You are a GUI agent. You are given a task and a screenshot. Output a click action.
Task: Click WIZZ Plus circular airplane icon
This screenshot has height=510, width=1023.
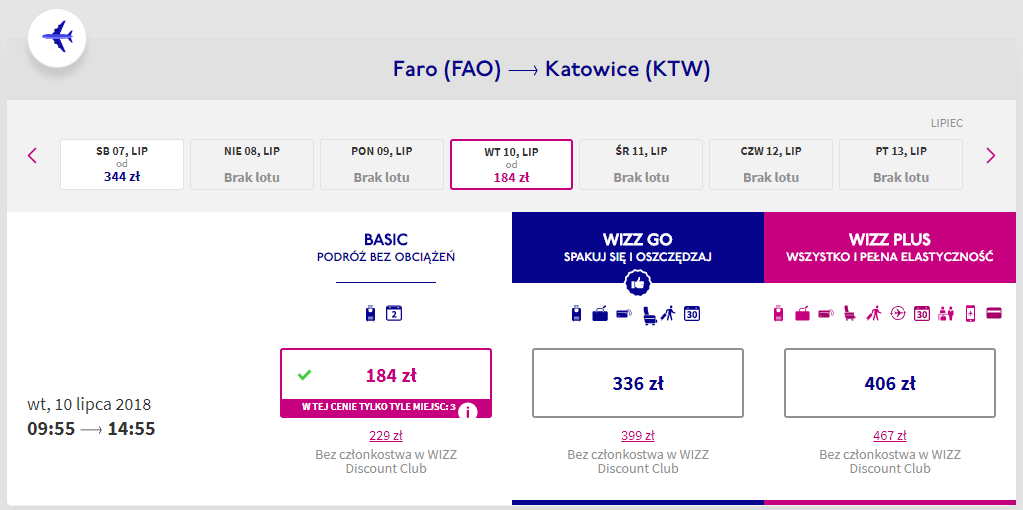click(898, 314)
